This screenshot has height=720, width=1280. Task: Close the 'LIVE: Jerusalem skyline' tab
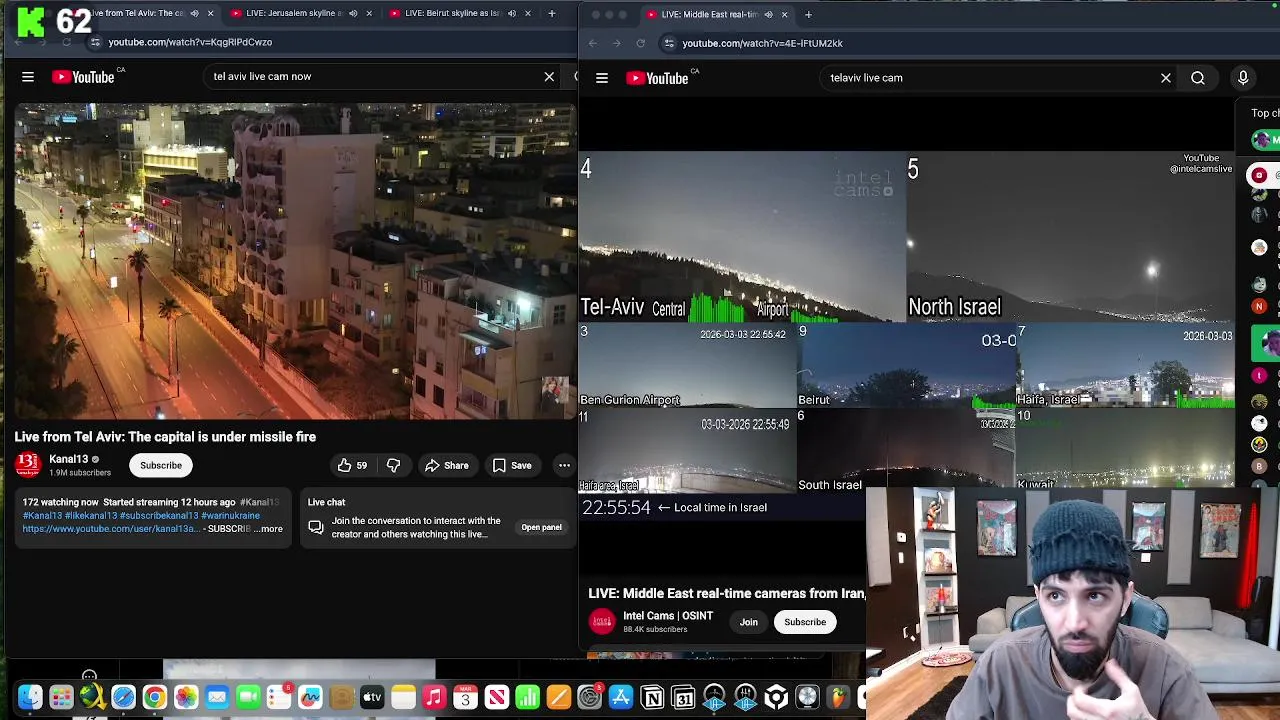pyautogui.click(x=369, y=13)
